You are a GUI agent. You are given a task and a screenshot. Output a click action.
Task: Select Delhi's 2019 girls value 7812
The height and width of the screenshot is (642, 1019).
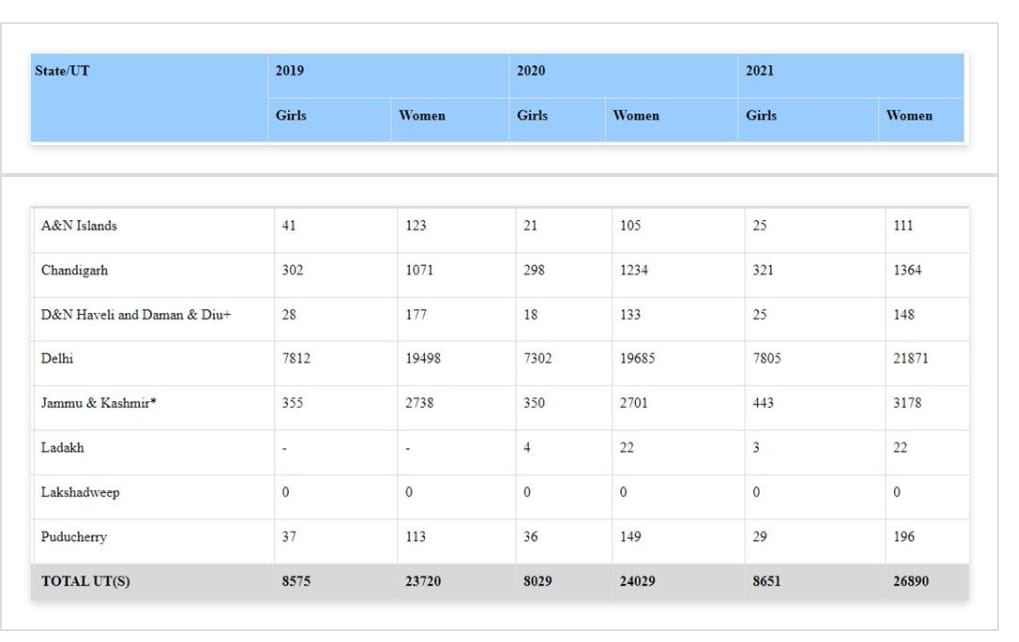pos(296,359)
